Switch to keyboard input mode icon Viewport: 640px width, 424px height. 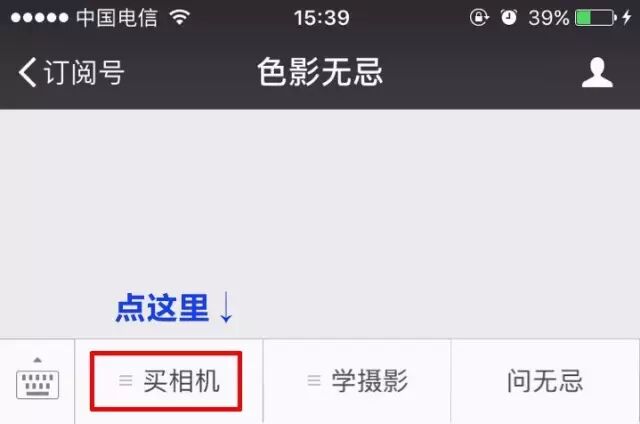point(38,384)
